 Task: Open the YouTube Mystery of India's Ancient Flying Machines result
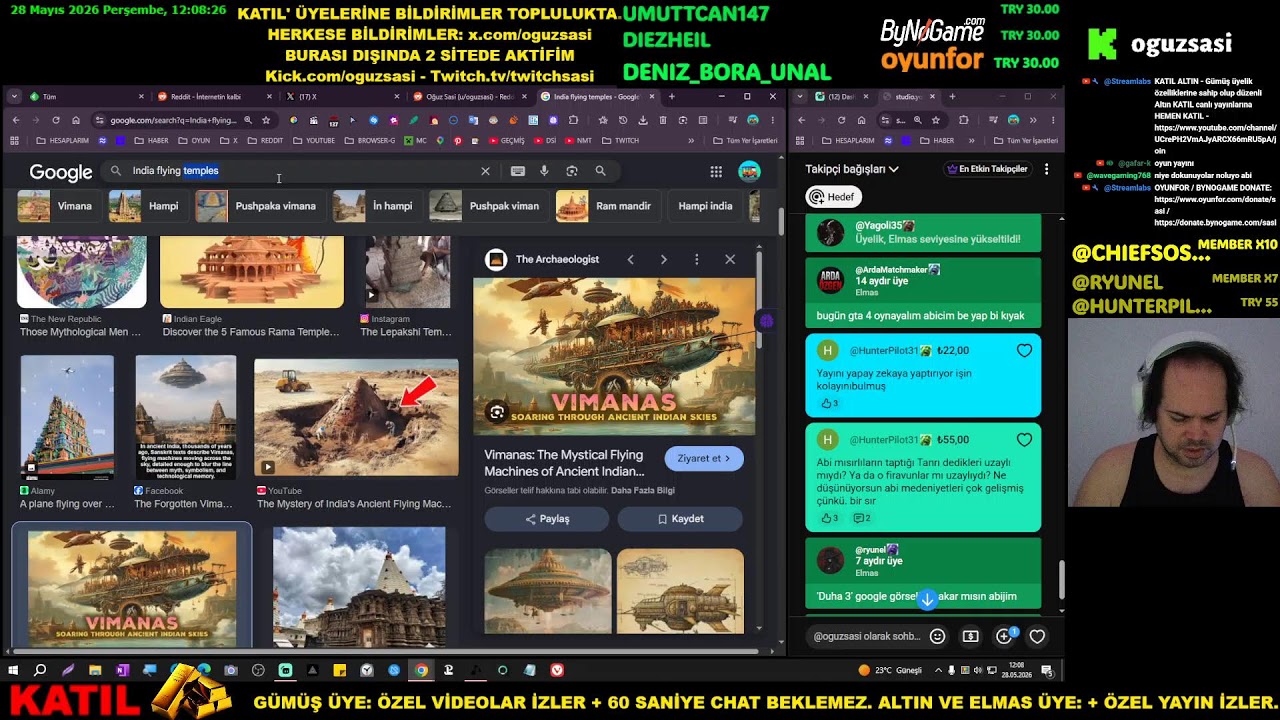click(356, 417)
